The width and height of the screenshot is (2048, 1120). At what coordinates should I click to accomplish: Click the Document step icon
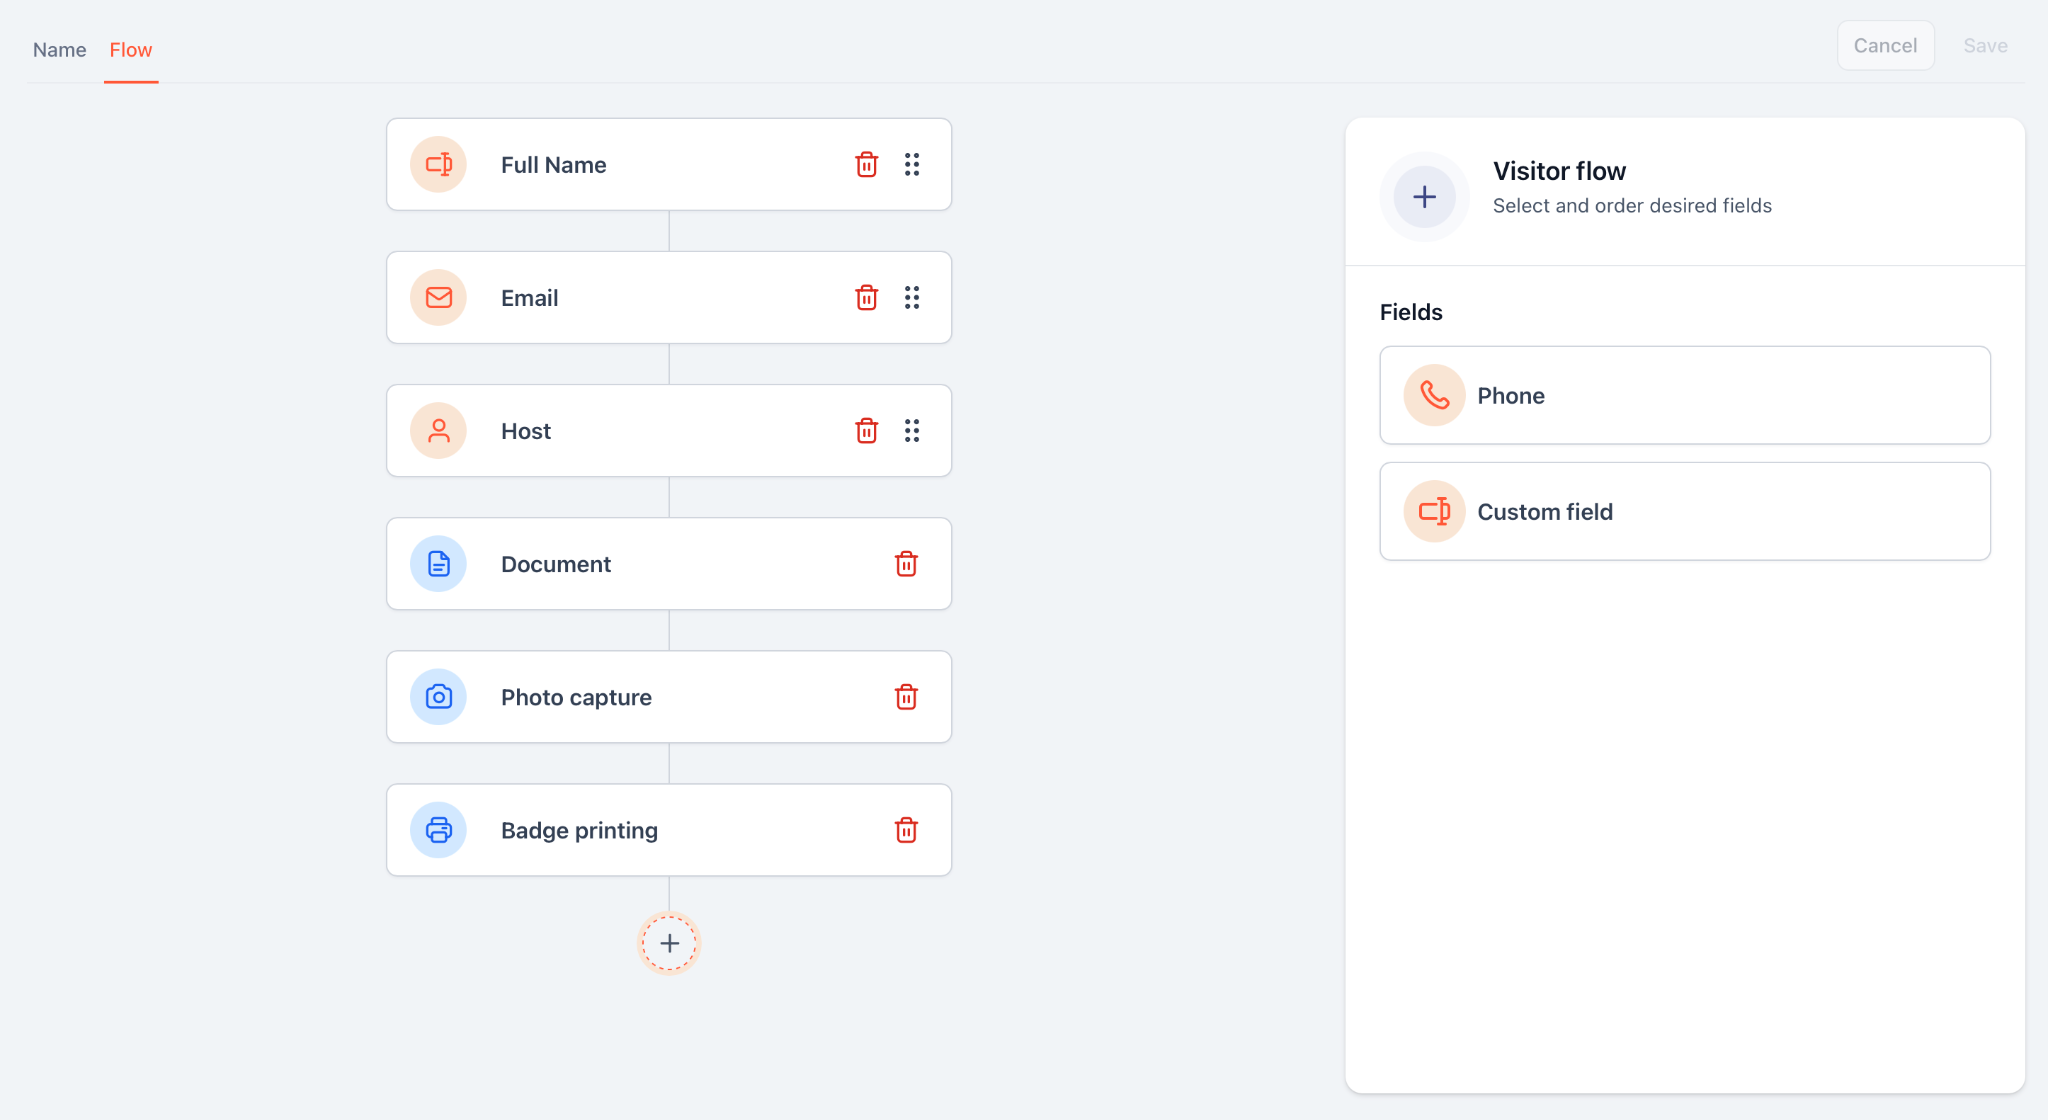click(438, 564)
